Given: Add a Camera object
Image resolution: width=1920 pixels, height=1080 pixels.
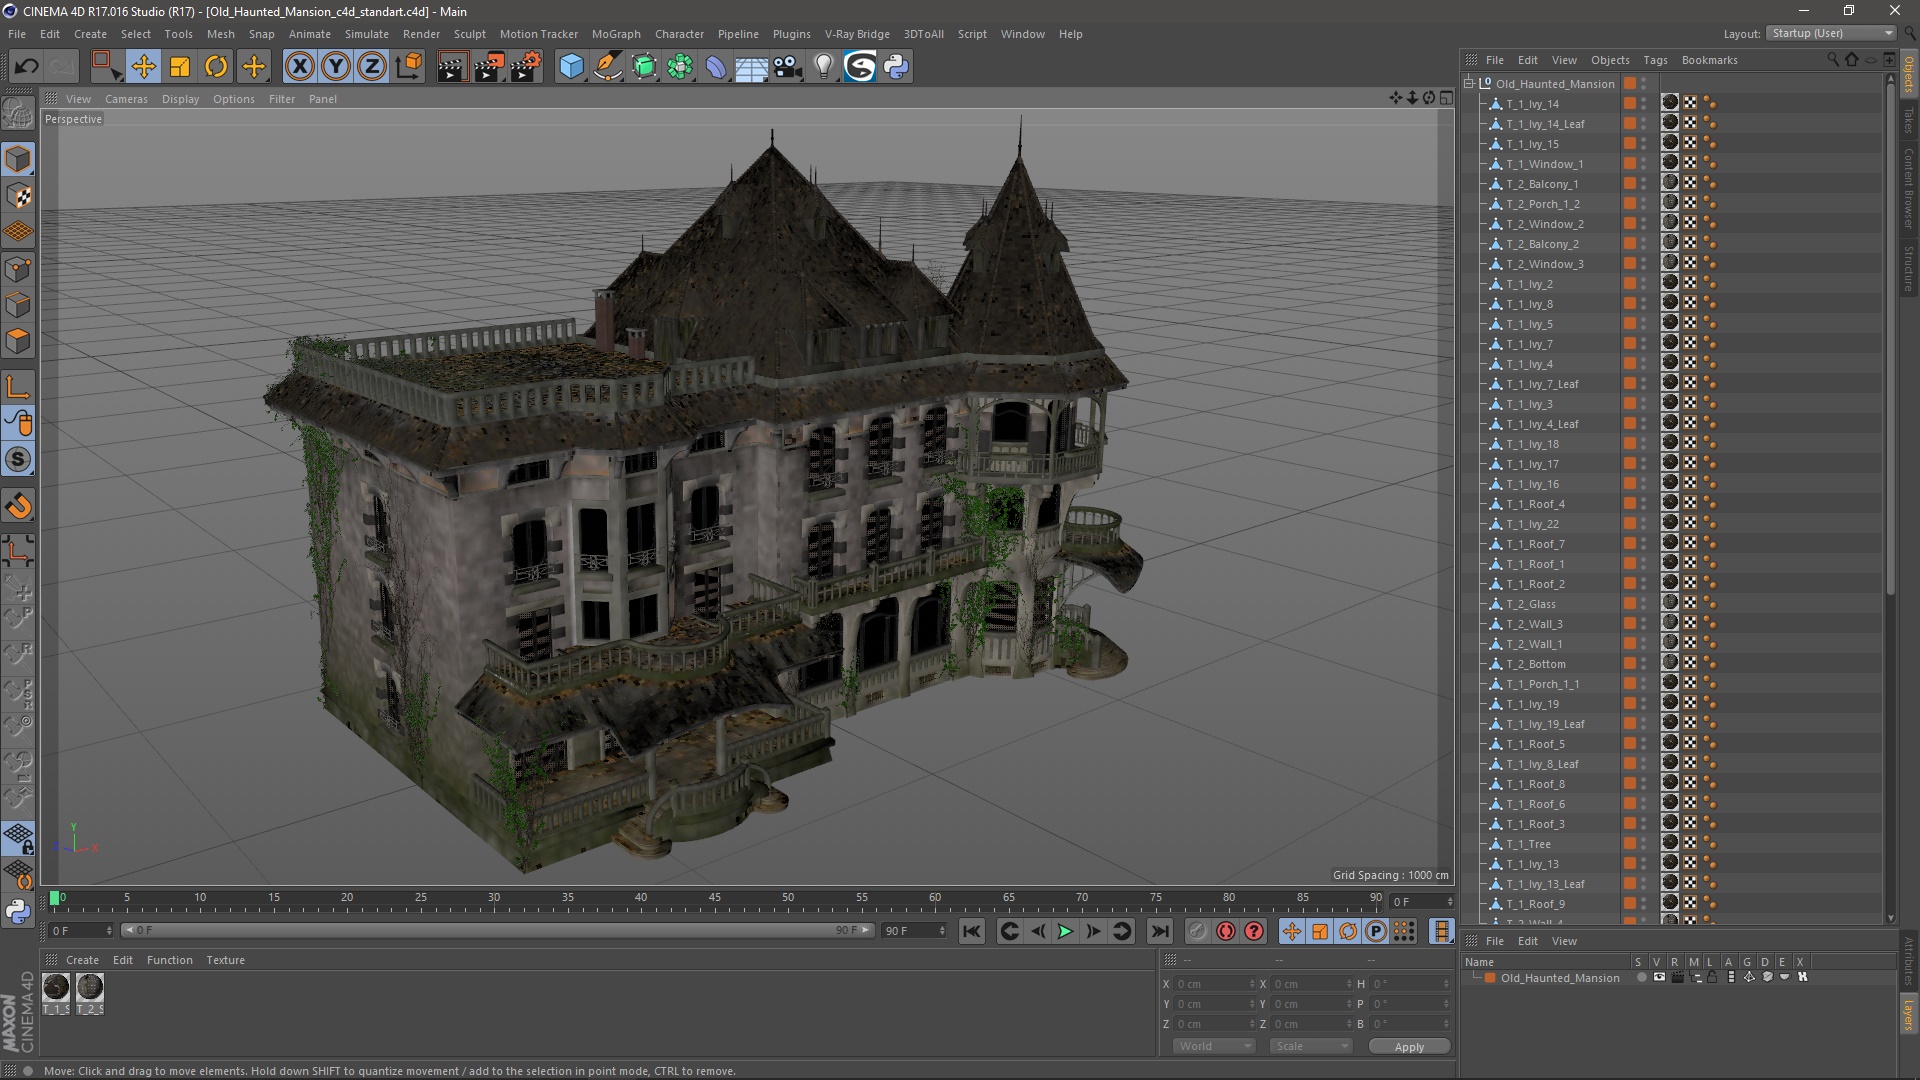Looking at the screenshot, I should coord(788,67).
